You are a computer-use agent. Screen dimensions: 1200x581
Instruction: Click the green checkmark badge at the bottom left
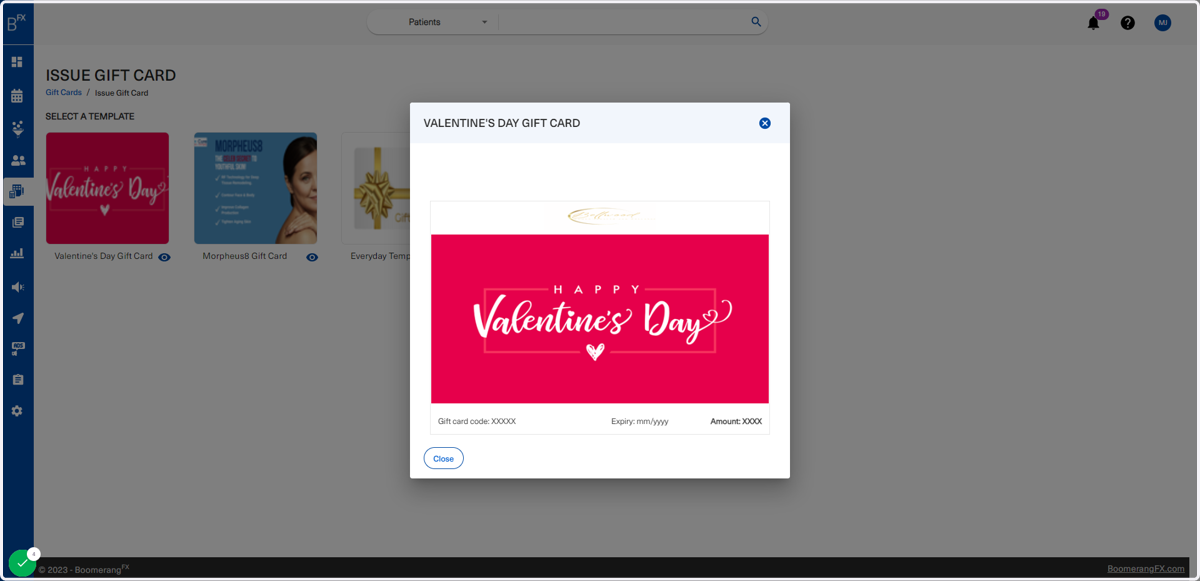coord(22,563)
